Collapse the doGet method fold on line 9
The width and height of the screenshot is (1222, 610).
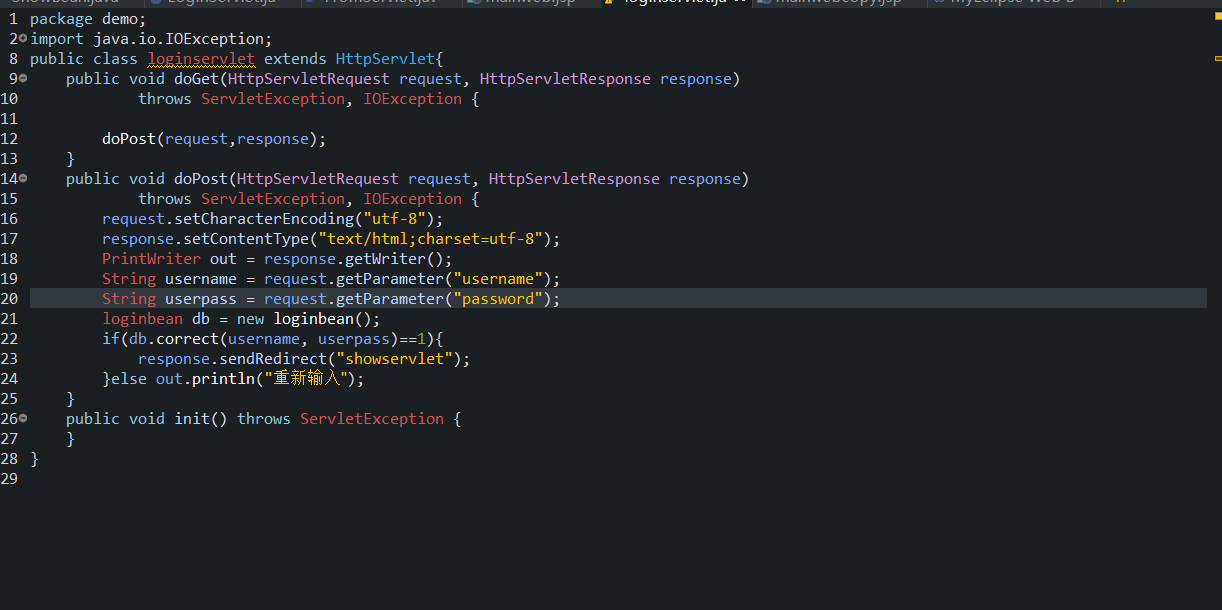[x=23, y=78]
